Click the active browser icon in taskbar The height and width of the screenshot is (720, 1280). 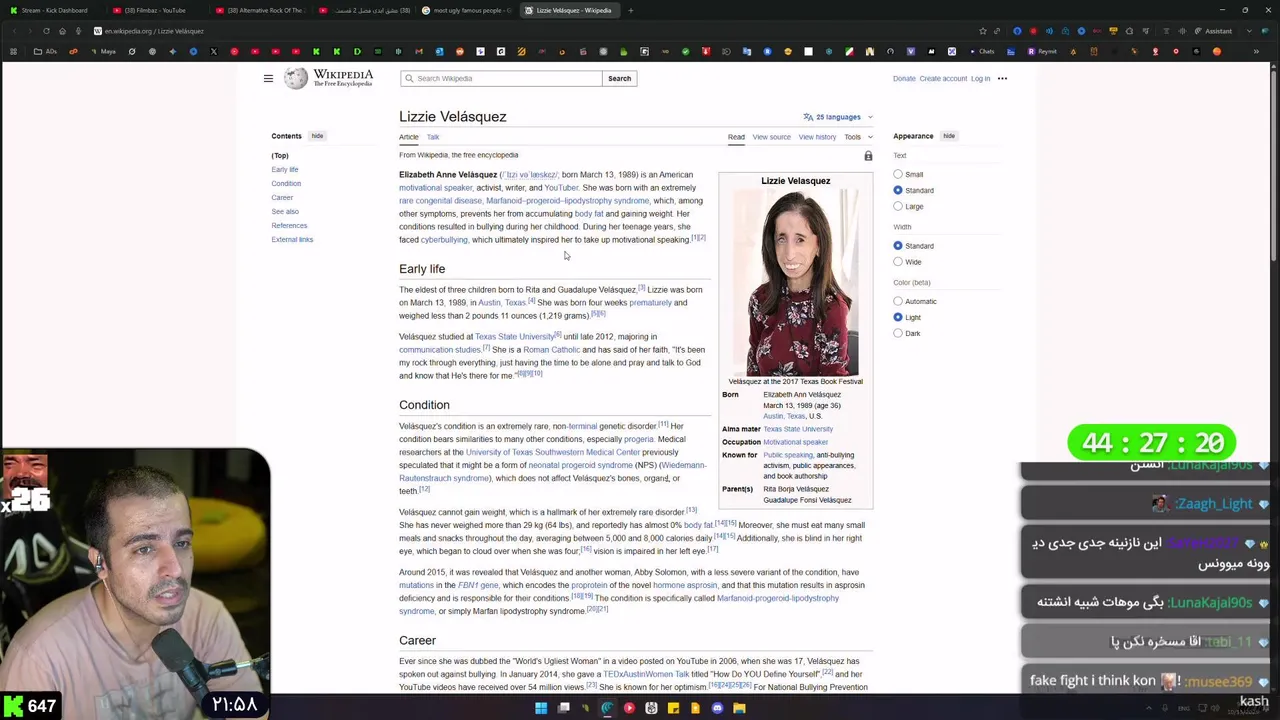[x=607, y=708]
